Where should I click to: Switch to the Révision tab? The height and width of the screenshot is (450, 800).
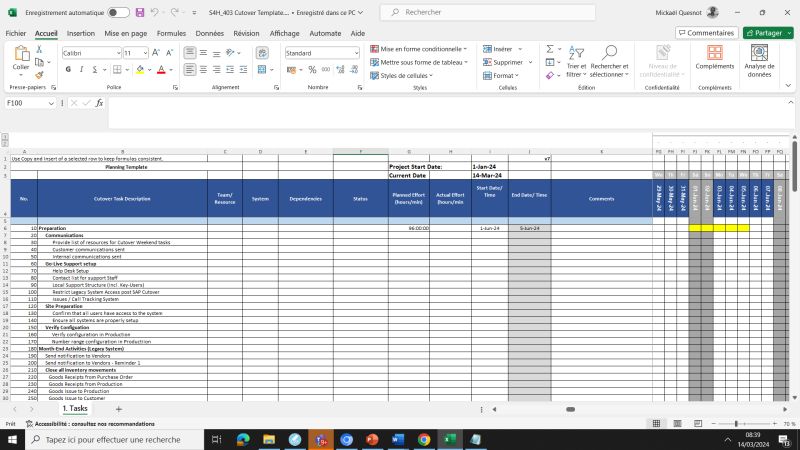[246, 33]
